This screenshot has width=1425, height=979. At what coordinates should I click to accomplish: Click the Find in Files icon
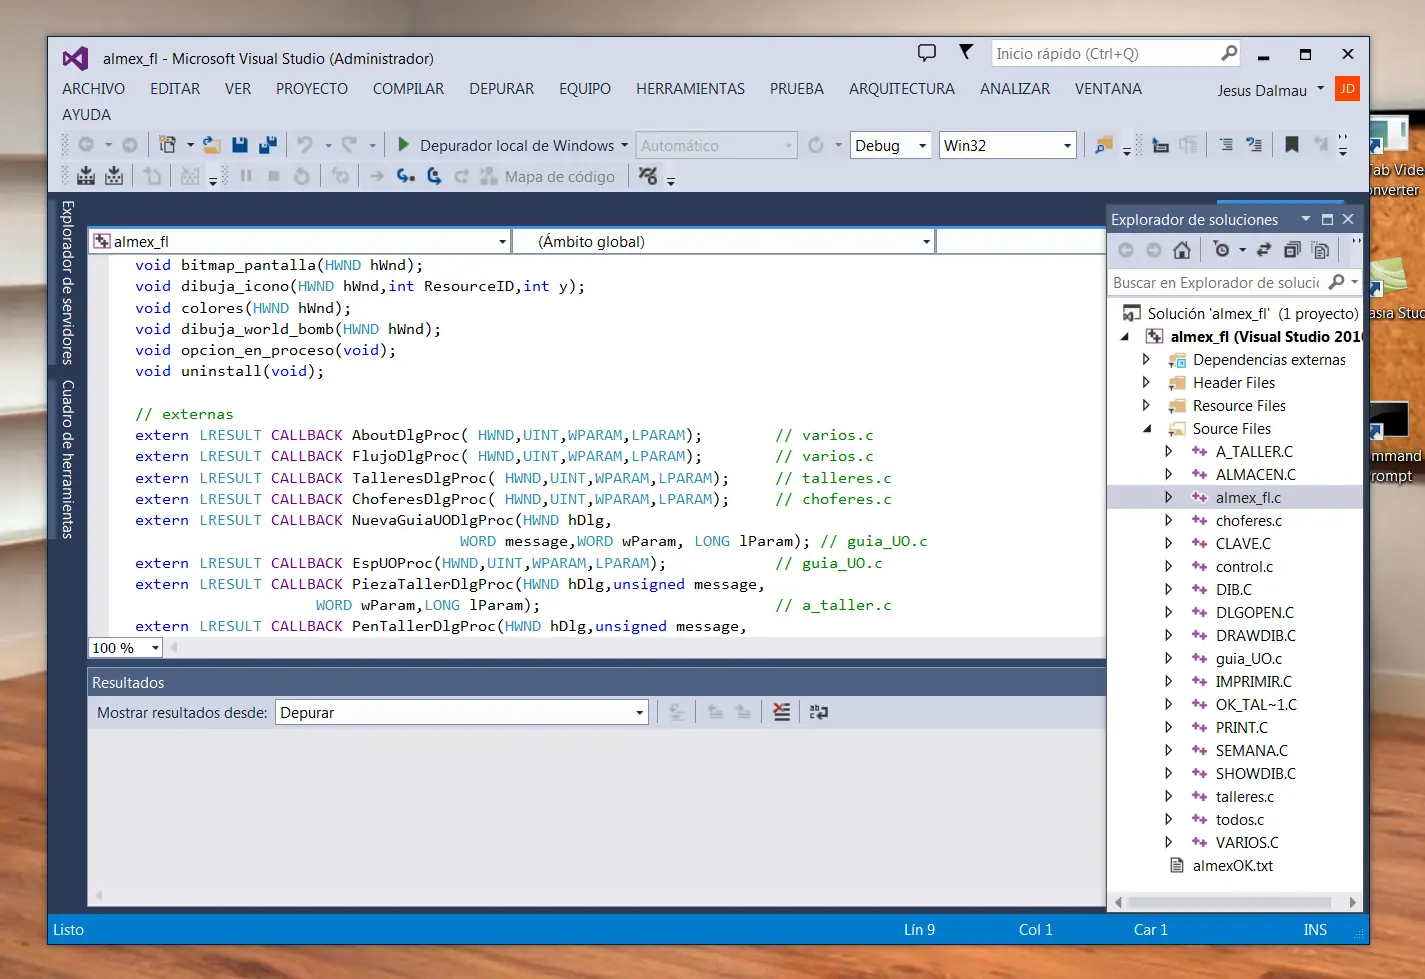click(1103, 145)
